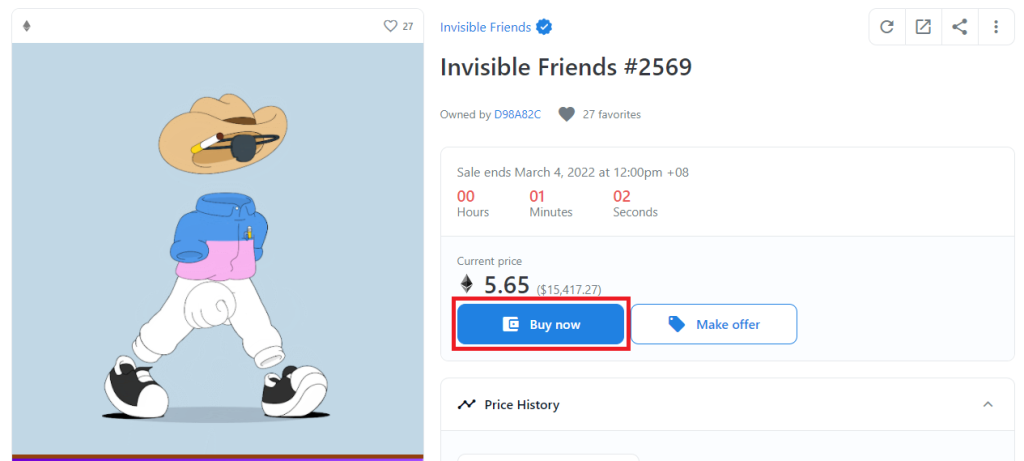1024x461 pixels.
Task: Click the 27 count next to the heart above the image
Action: pyautogui.click(x=408, y=26)
